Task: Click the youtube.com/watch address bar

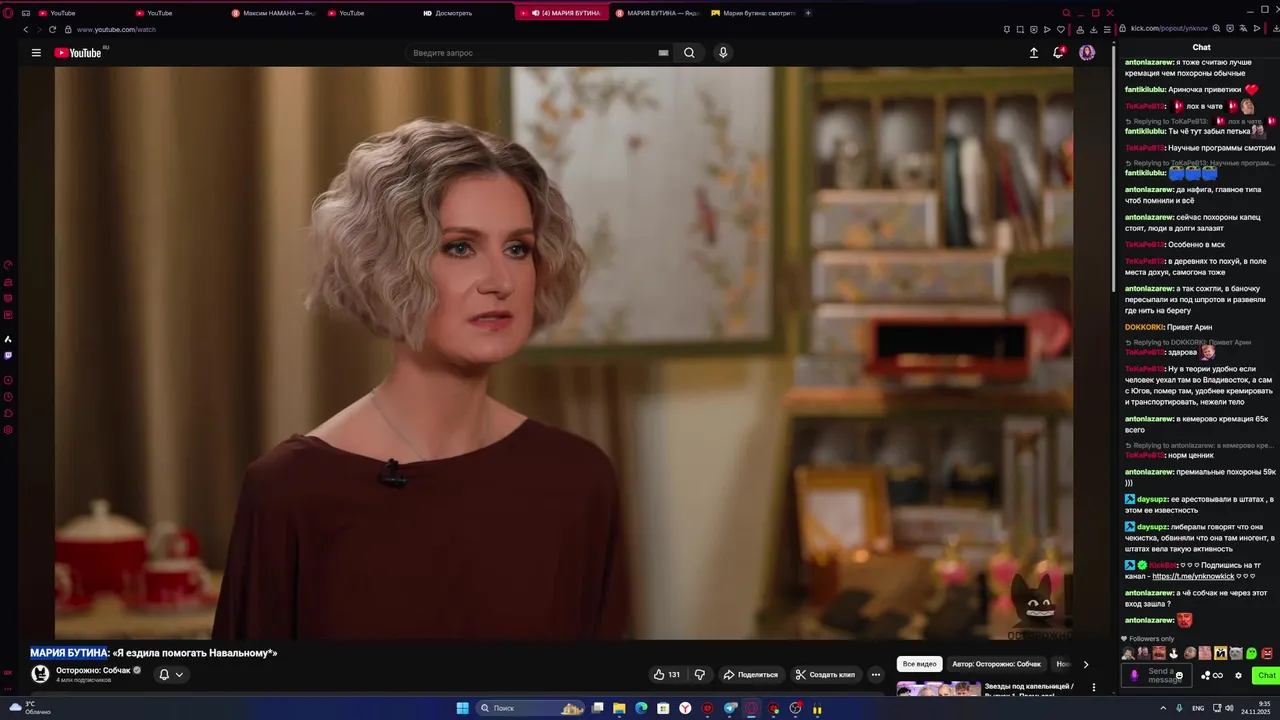Action: click(x=117, y=30)
